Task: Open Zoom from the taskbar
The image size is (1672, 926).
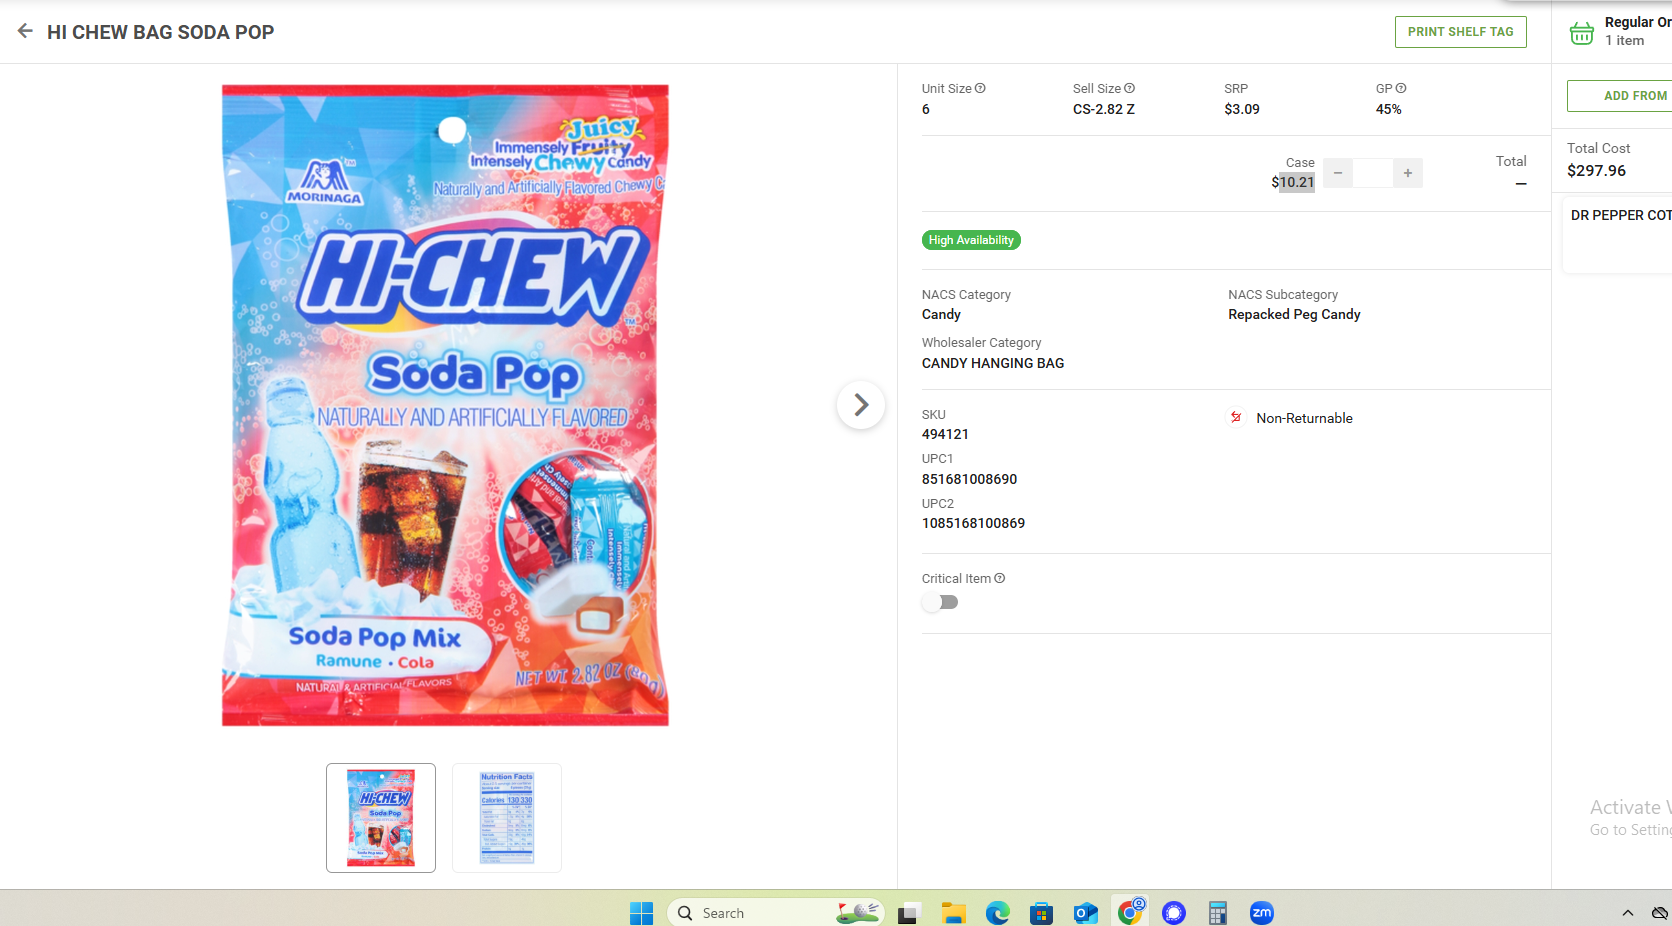Action: (x=1262, y=912)
